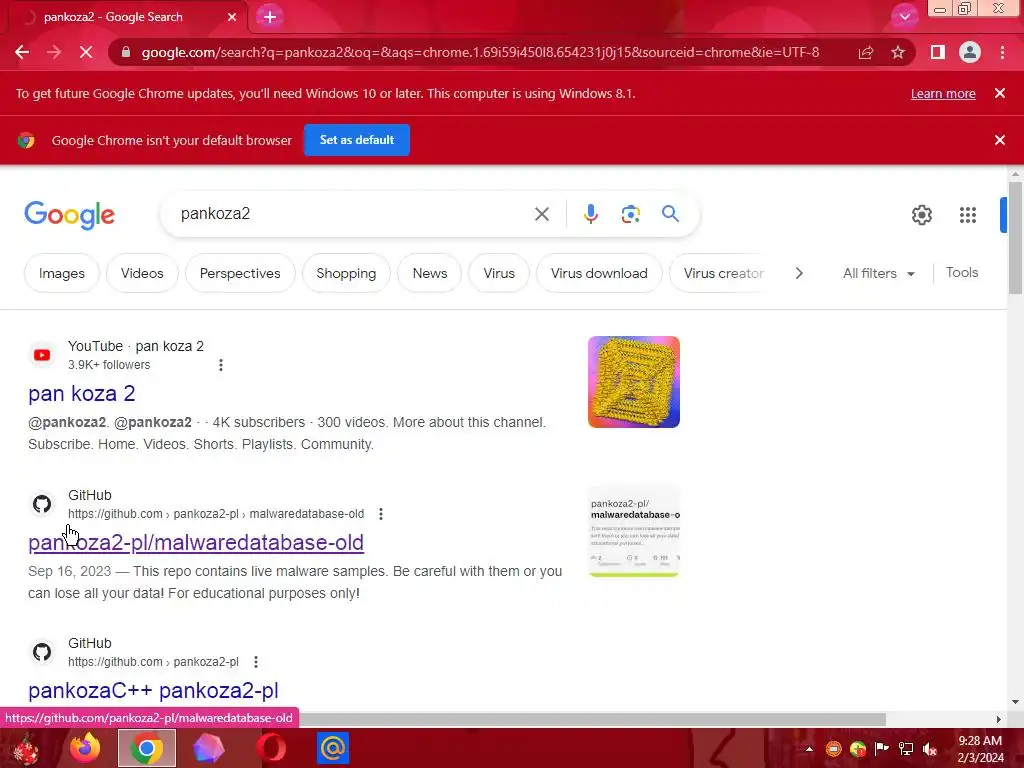
Task: Stop loading the page
Action: 86,52
